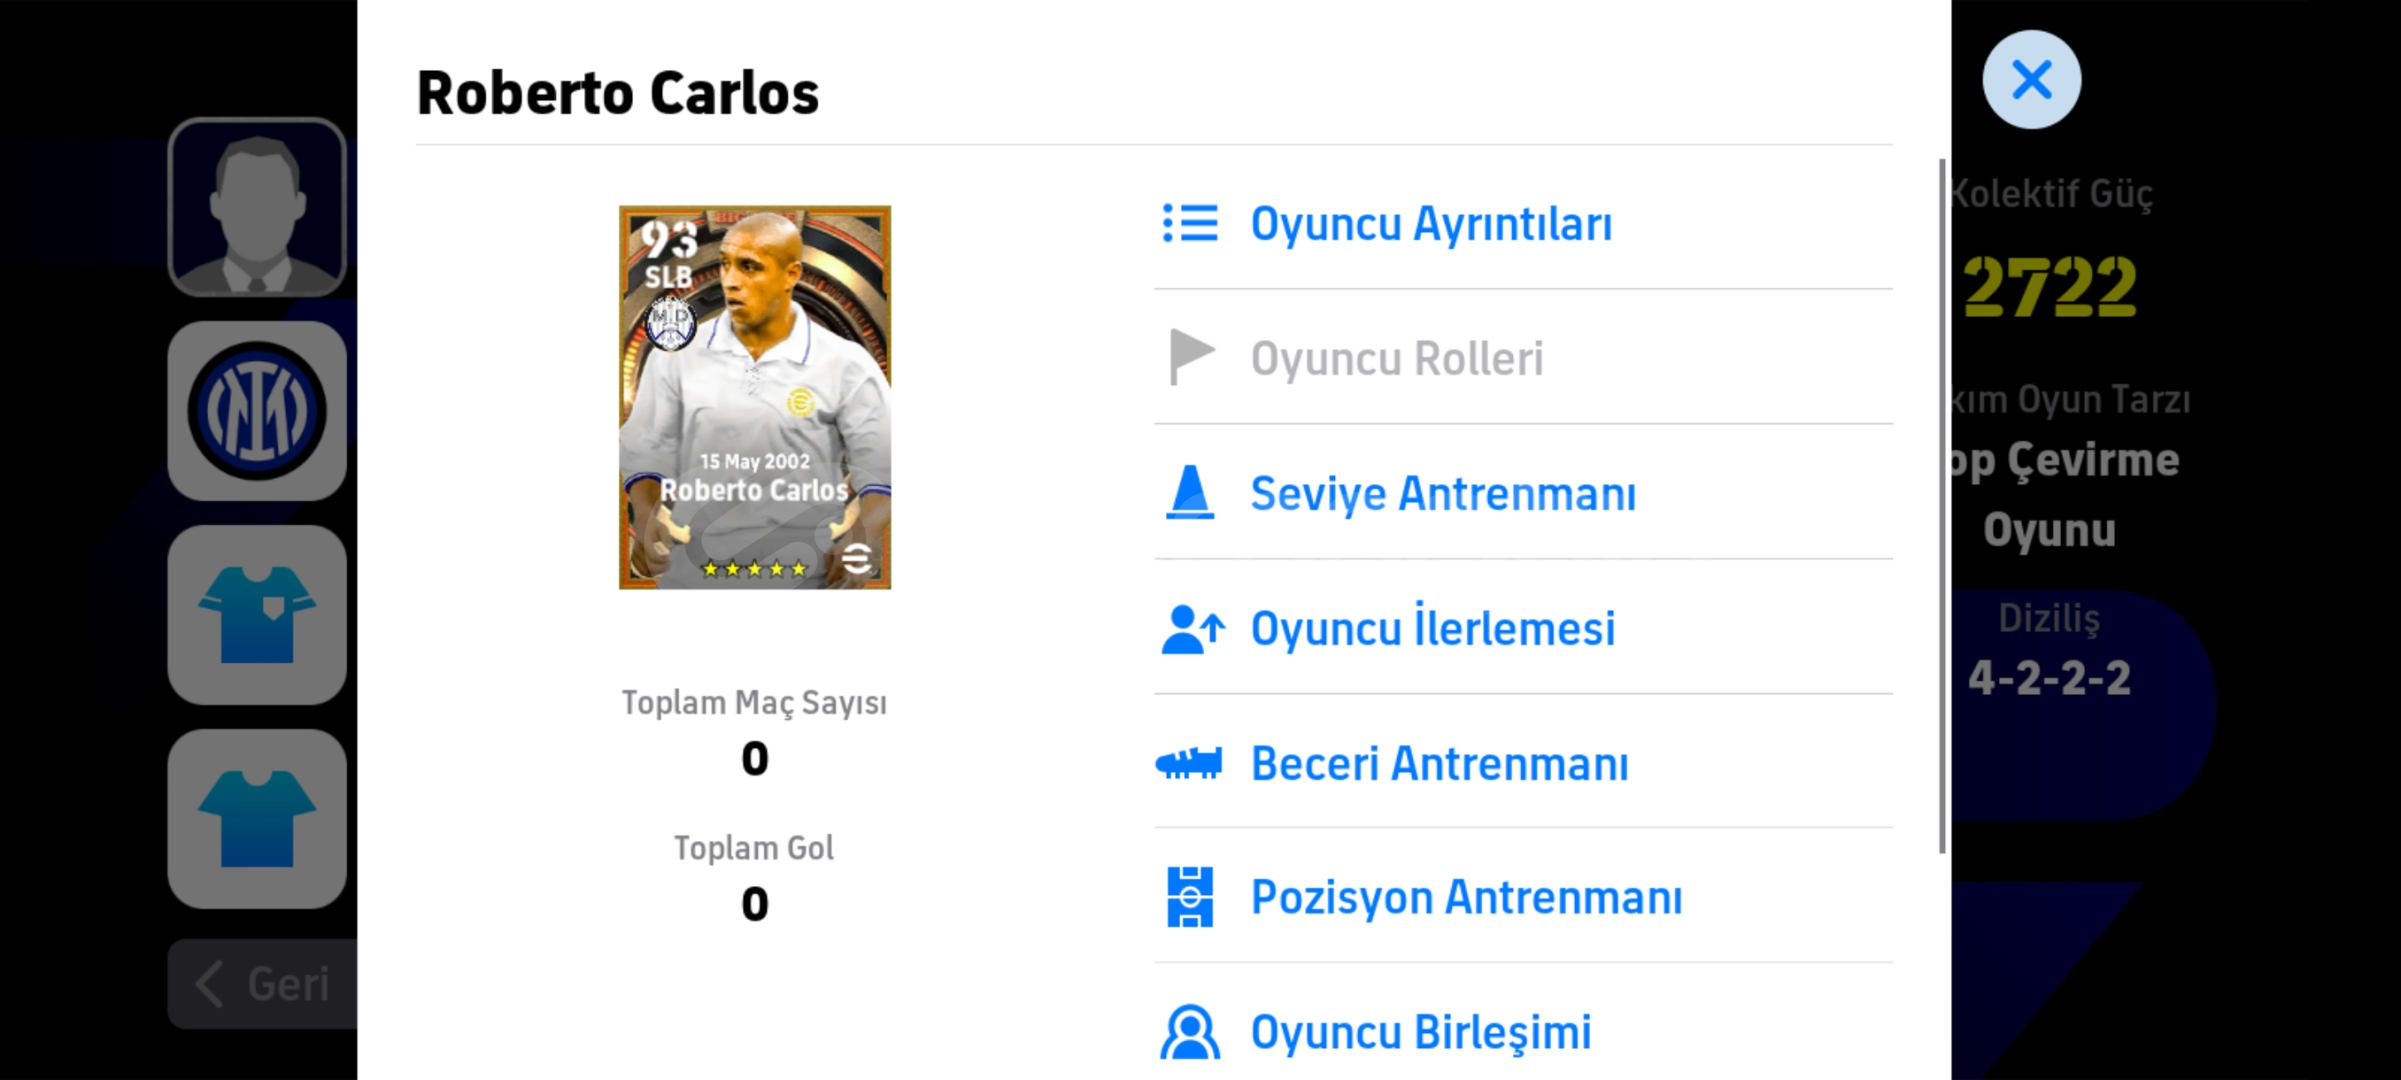
Task: Click the Kolektif Güç label
Action: point(2051,193)
